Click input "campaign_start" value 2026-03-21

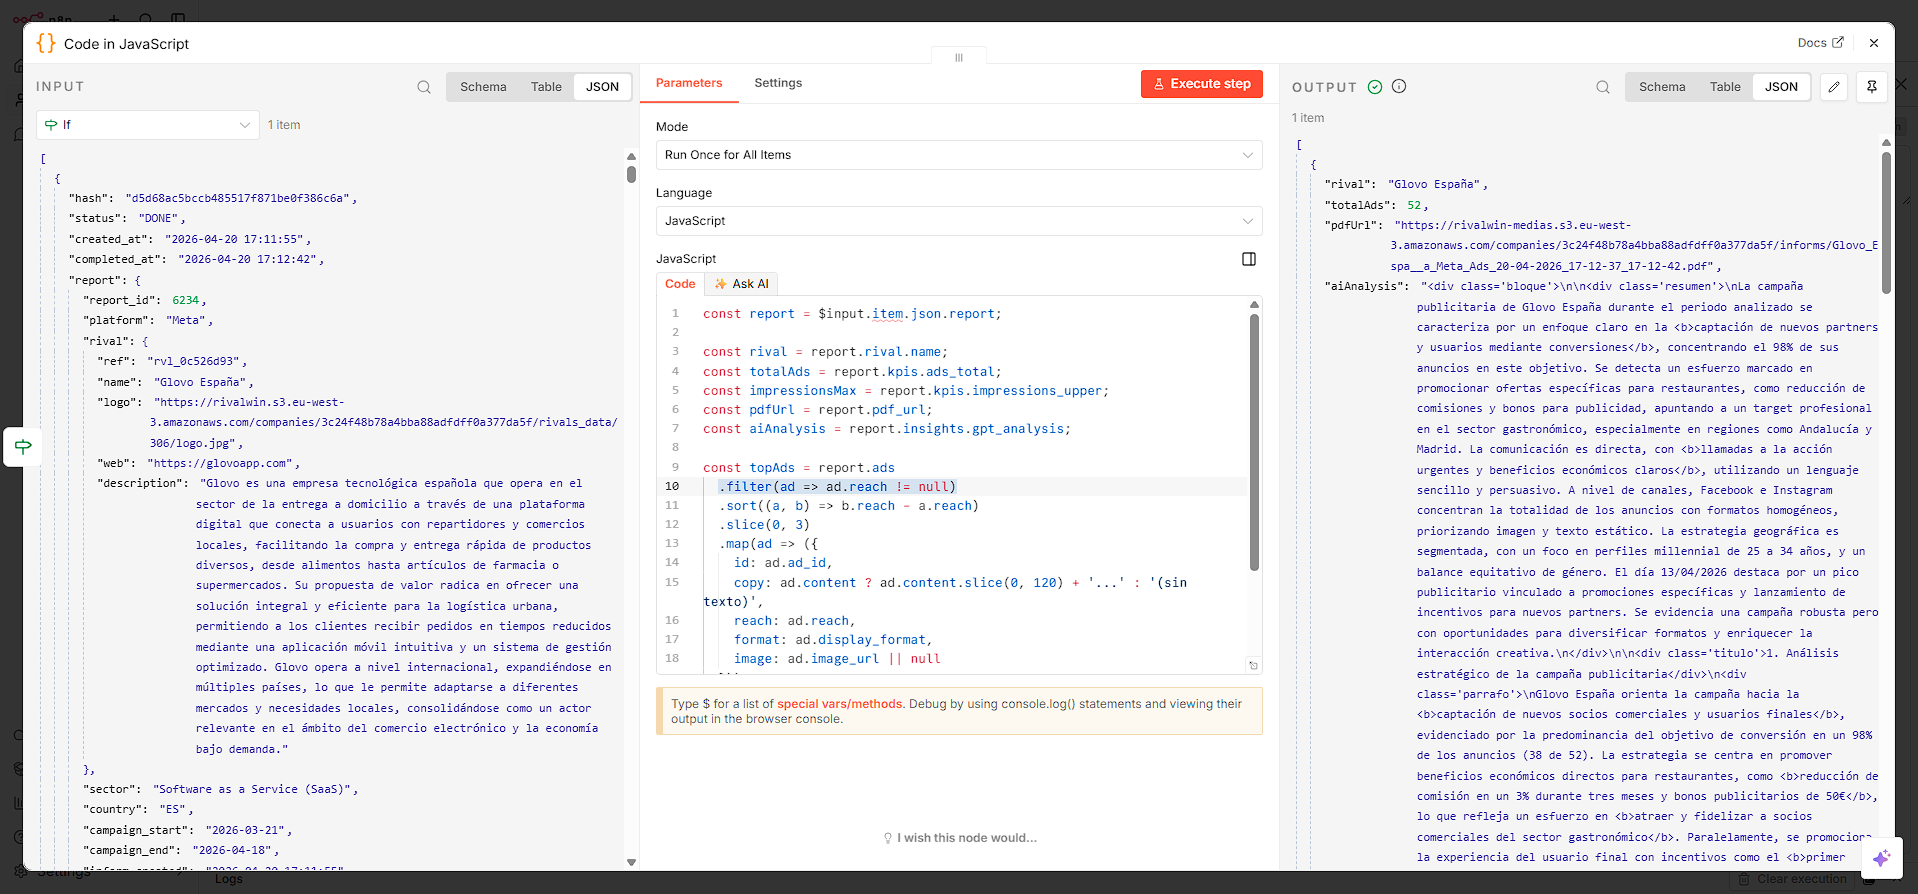coord(245,830)
